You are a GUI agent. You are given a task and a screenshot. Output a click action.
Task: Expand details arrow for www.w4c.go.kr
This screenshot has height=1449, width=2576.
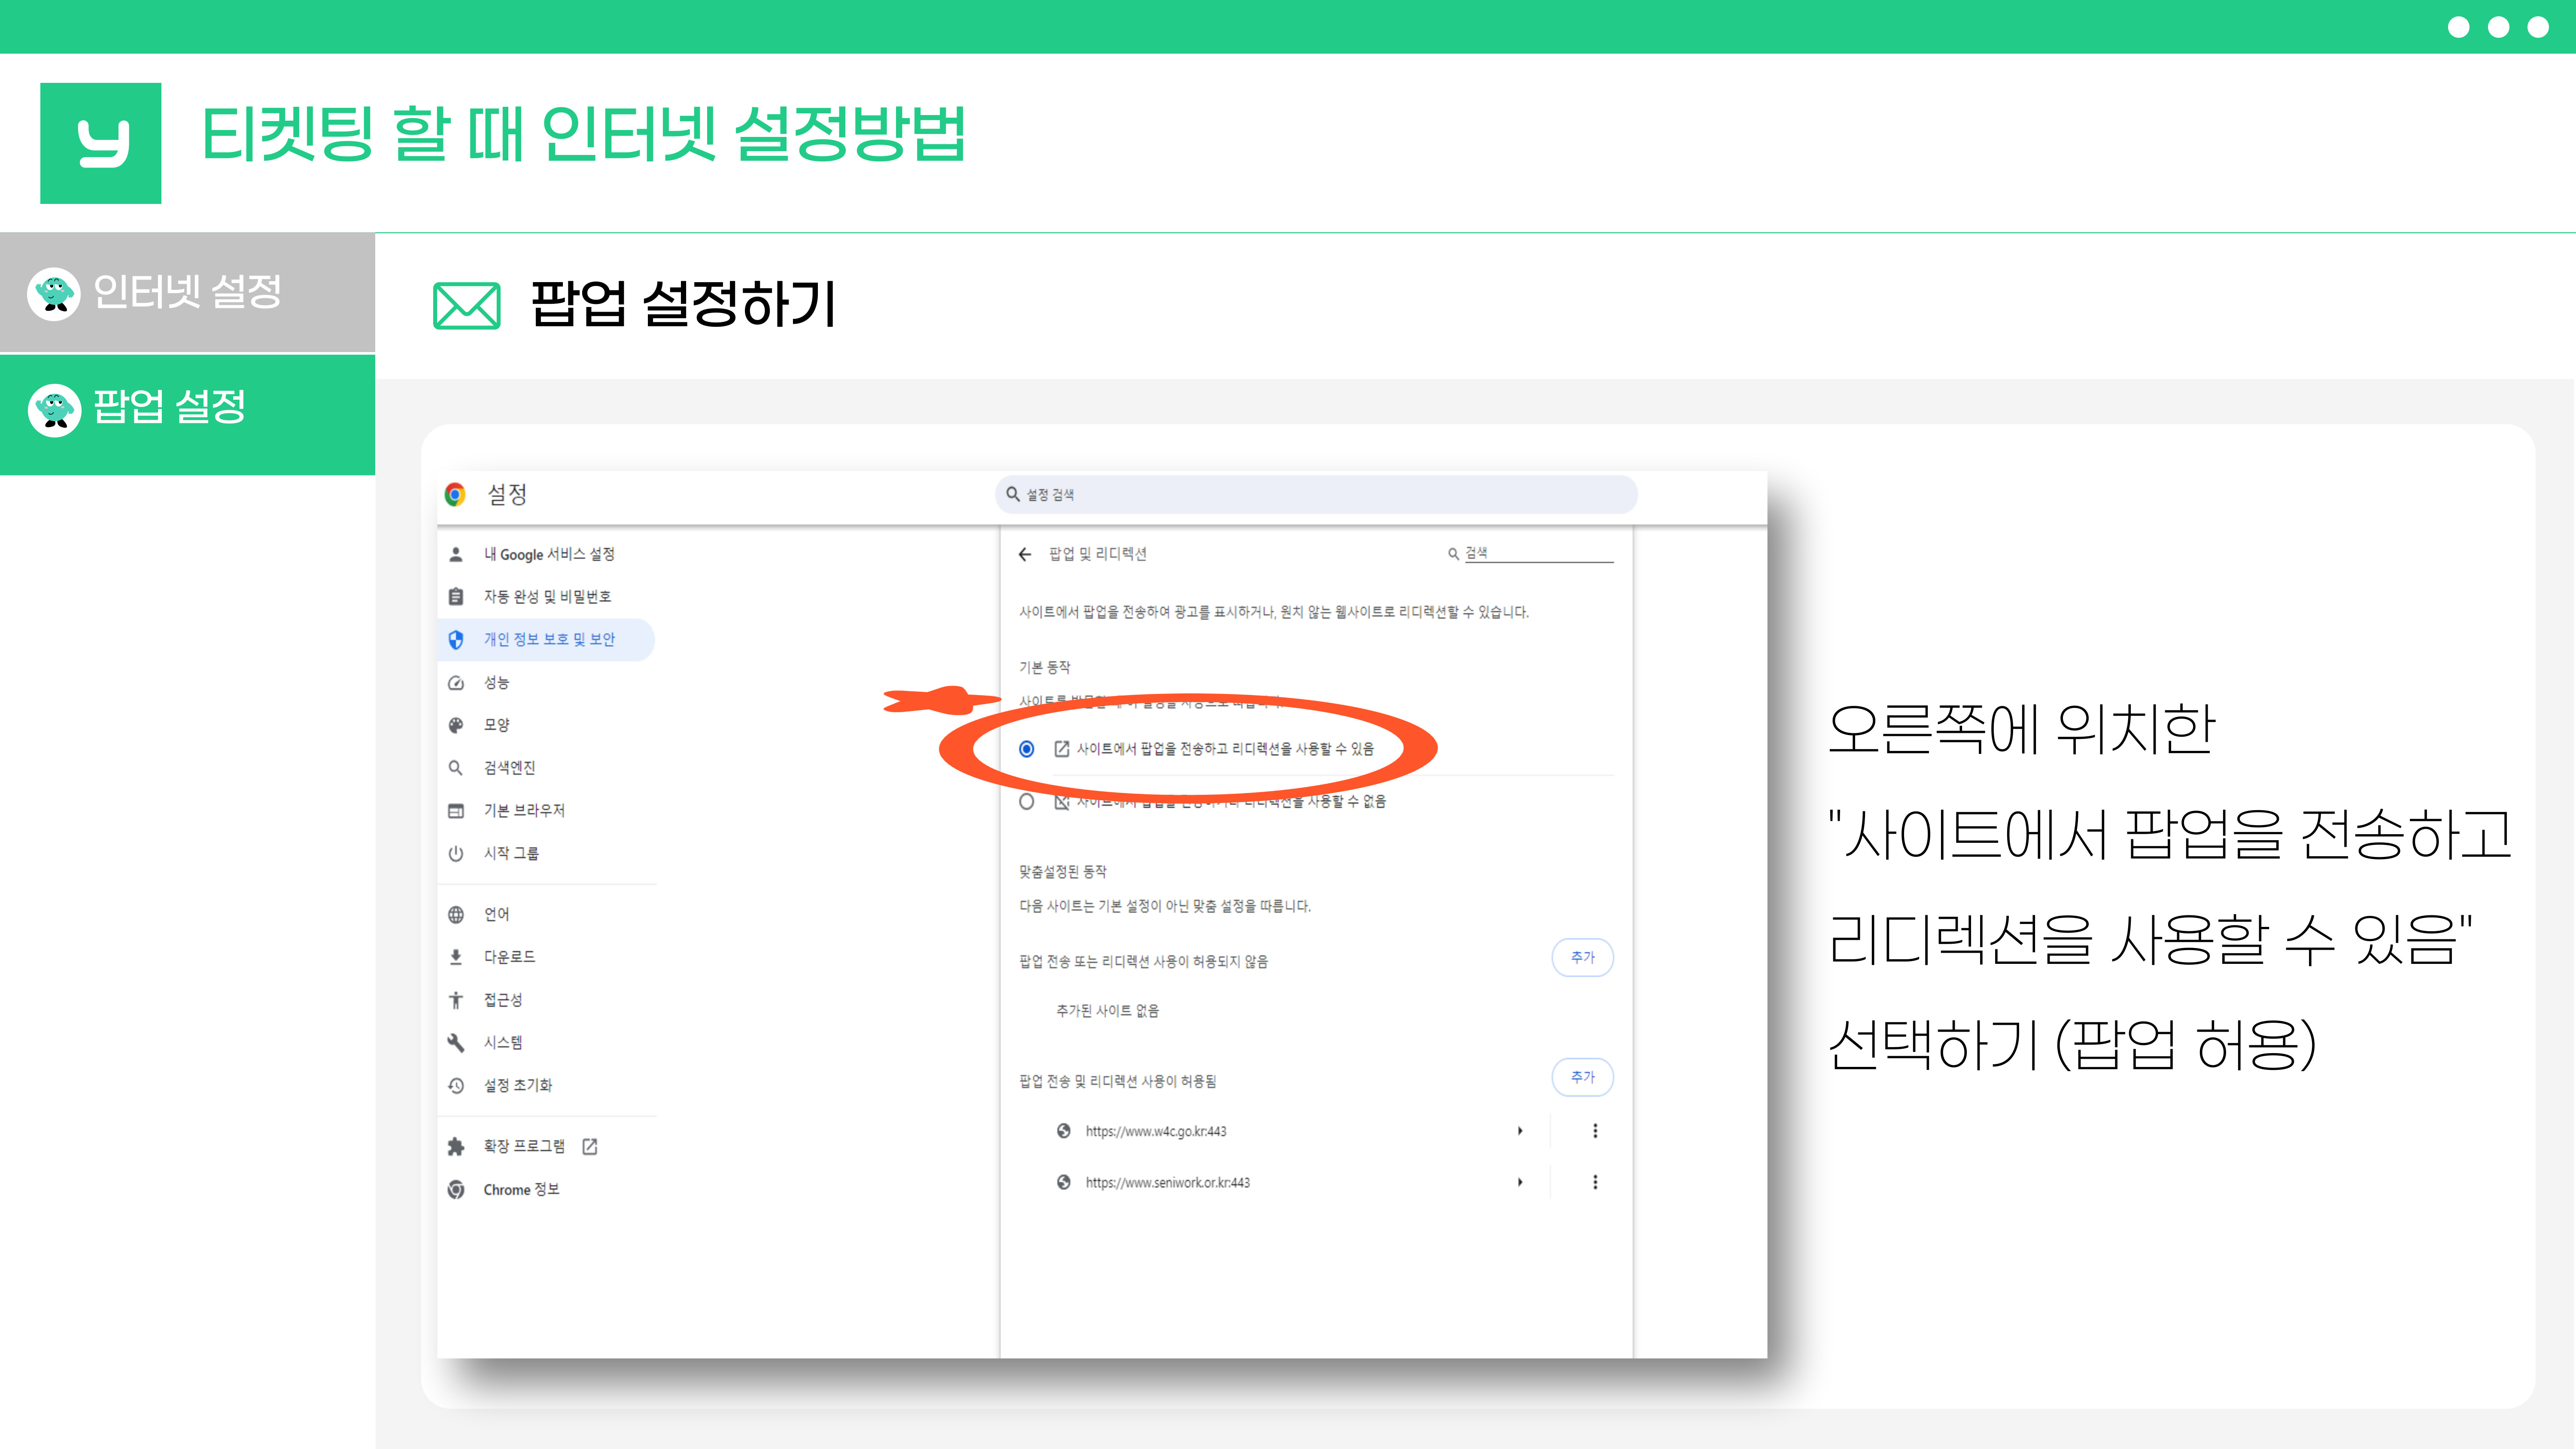pos(1520,1131)
